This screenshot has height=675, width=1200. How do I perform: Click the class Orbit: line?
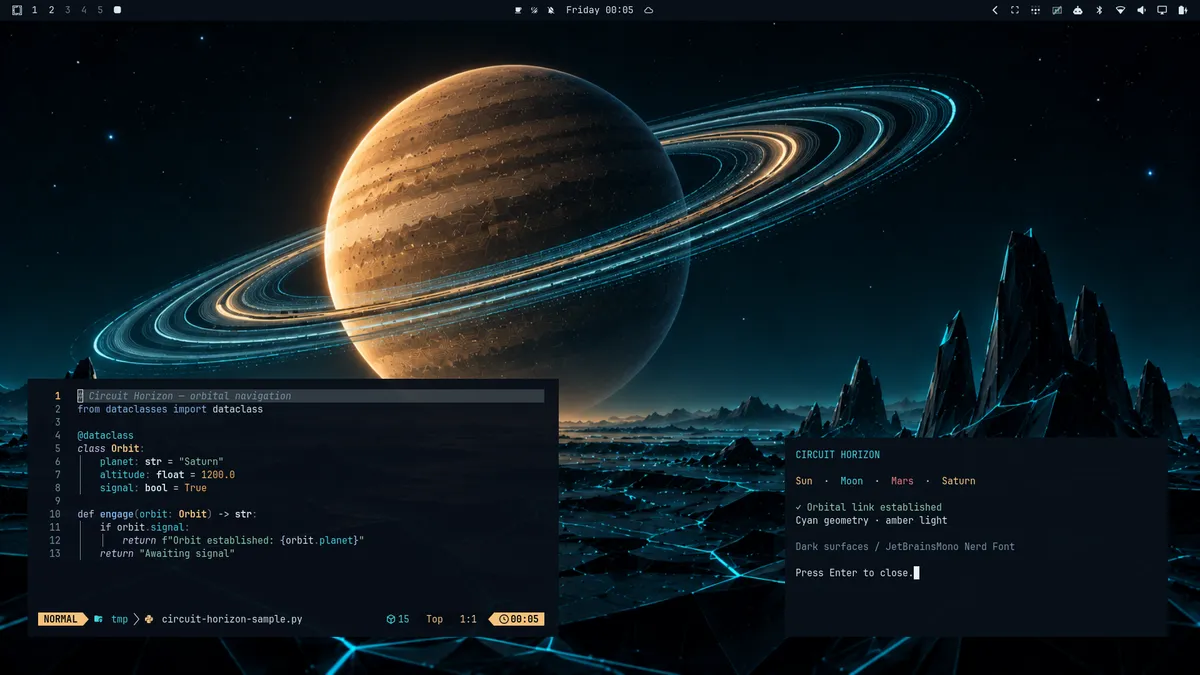111,449
